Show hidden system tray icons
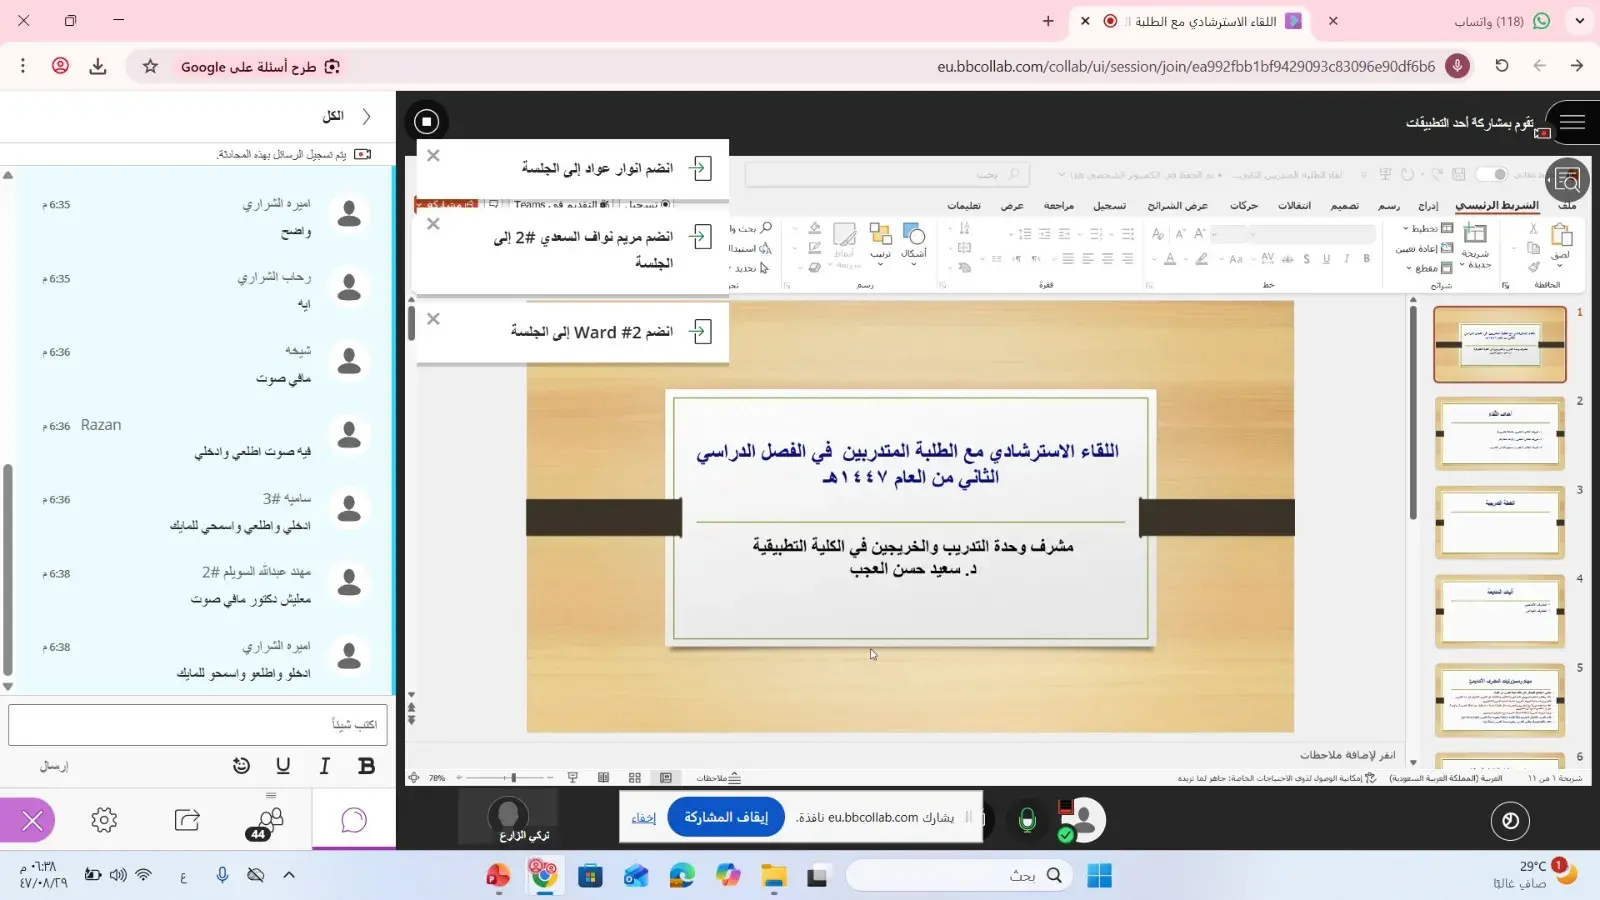Viewport: 1600px width, 900px height. click(x=289, y=875)
